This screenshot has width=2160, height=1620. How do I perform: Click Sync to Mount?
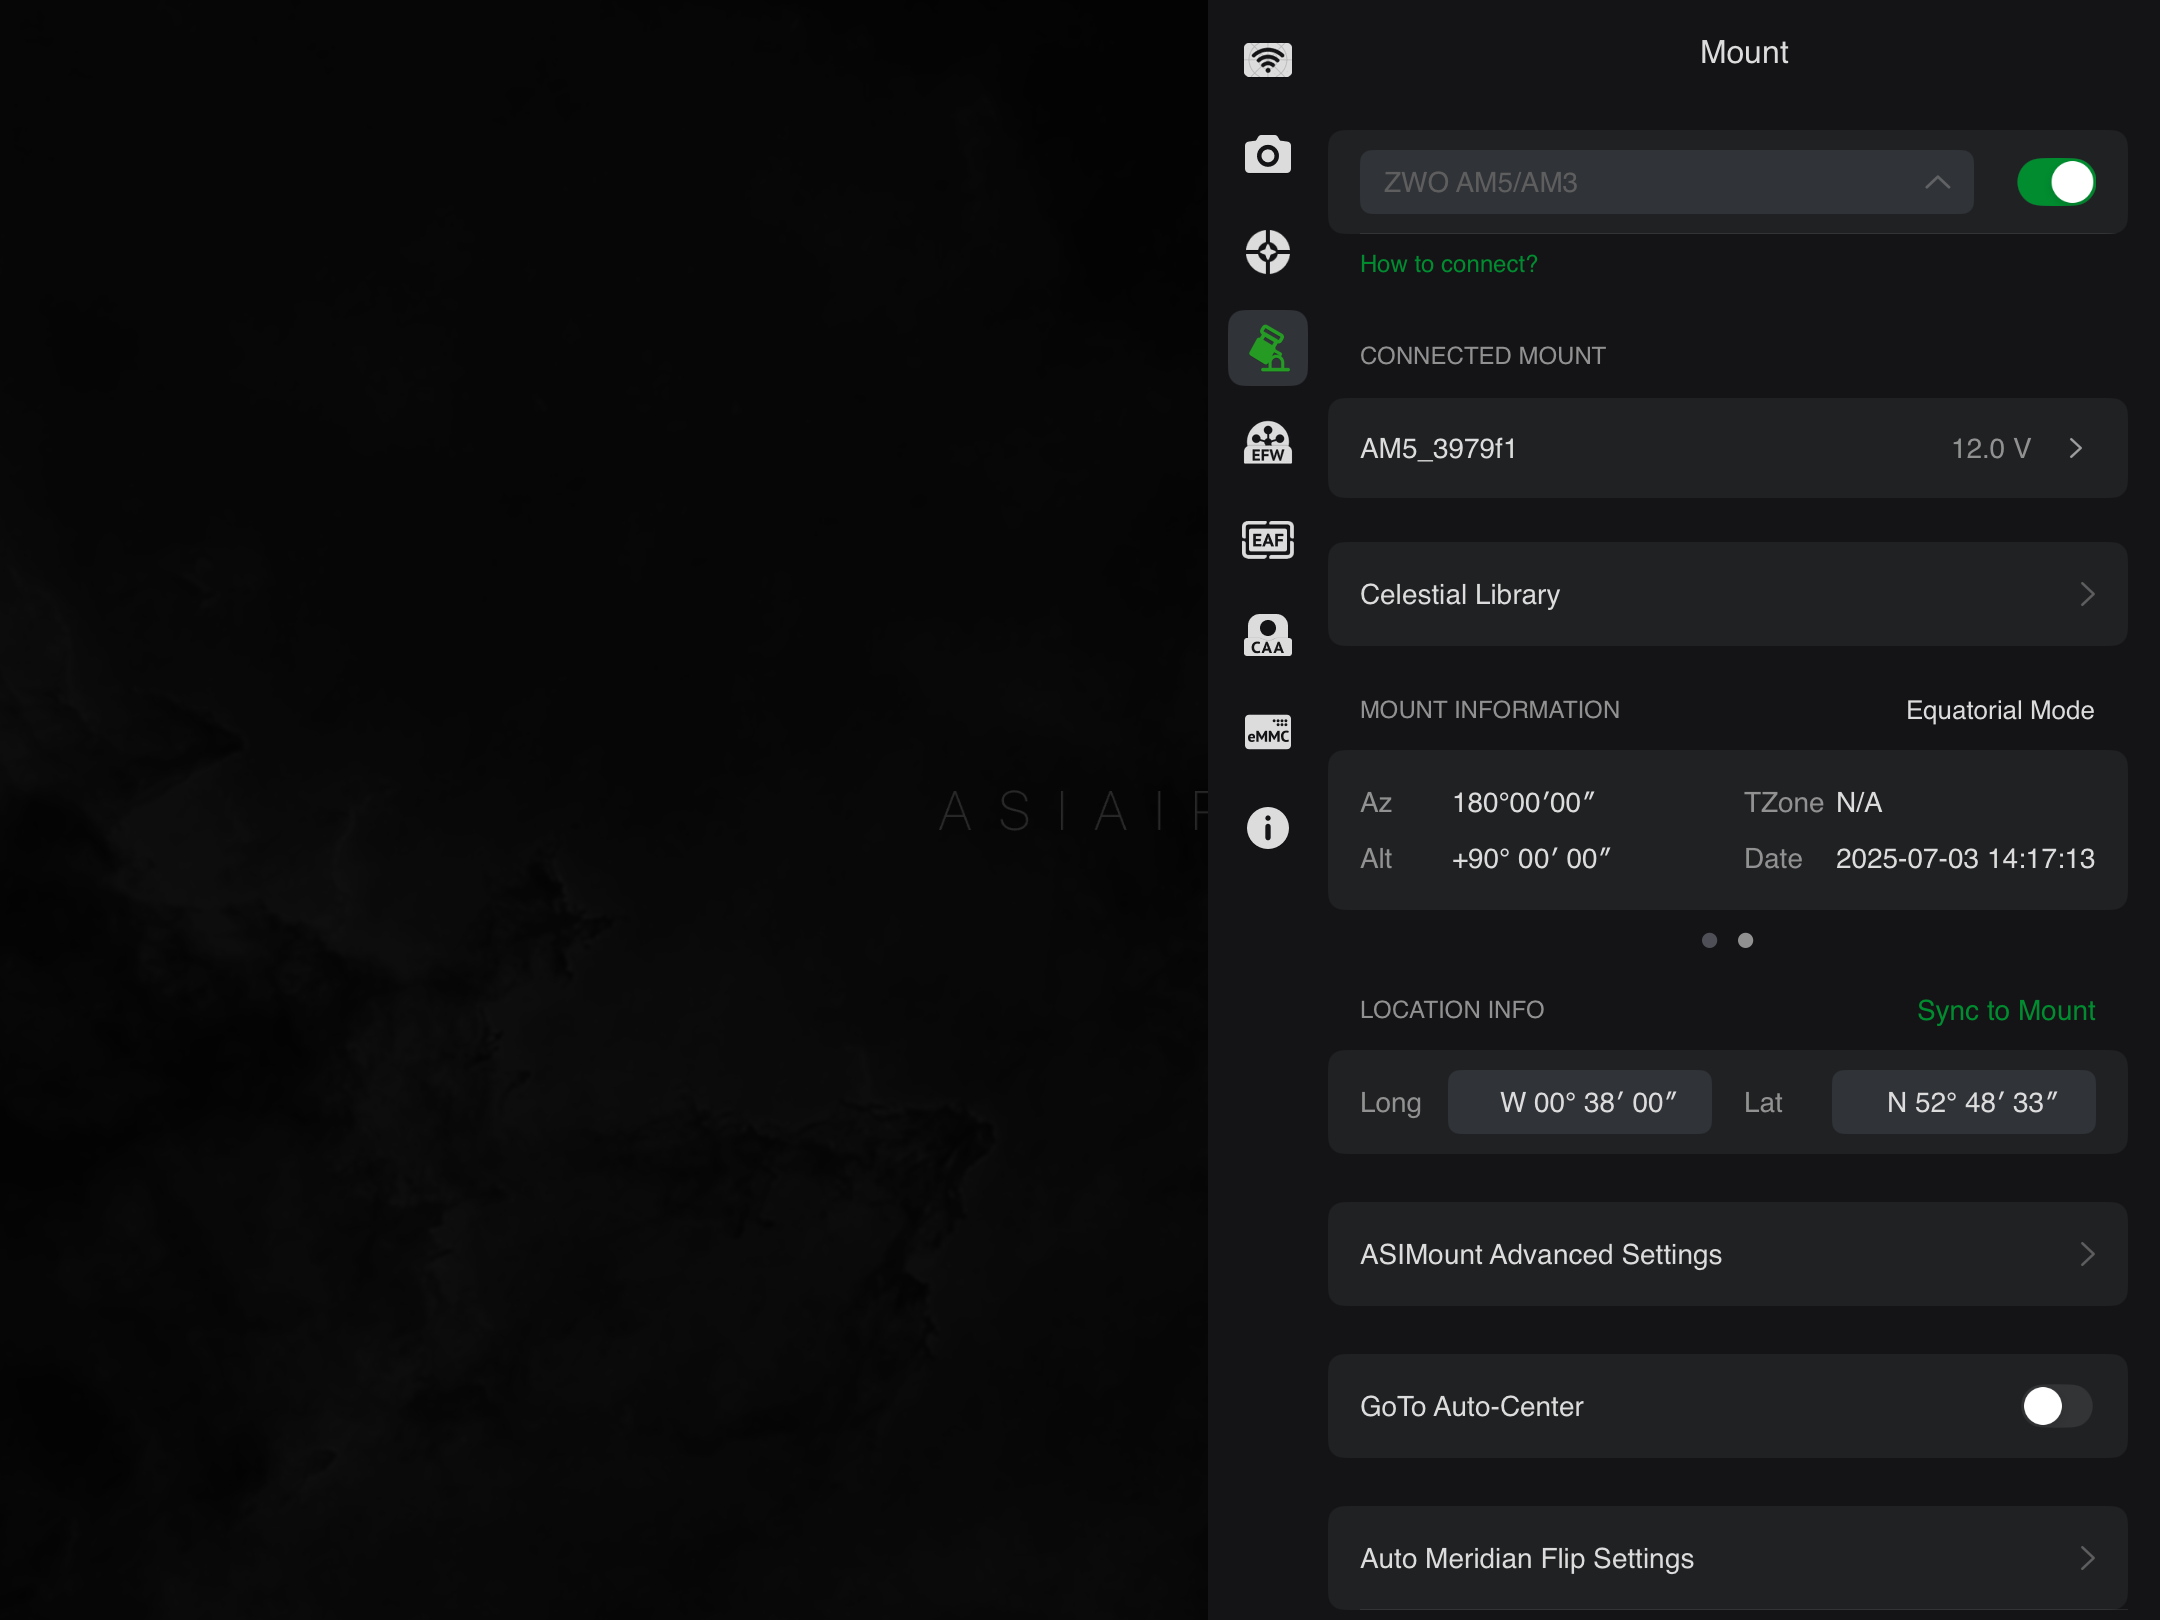pyautogui.click(x=2005, y=1010)
